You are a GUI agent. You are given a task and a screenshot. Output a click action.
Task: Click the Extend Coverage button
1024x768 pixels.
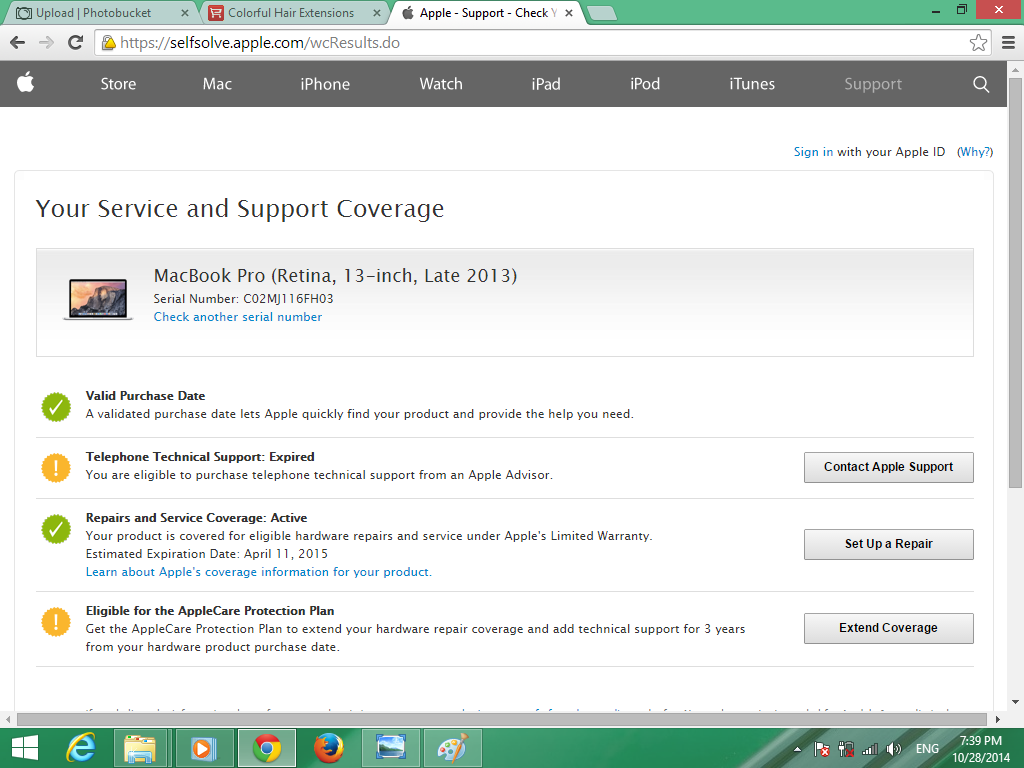(888, 628)
